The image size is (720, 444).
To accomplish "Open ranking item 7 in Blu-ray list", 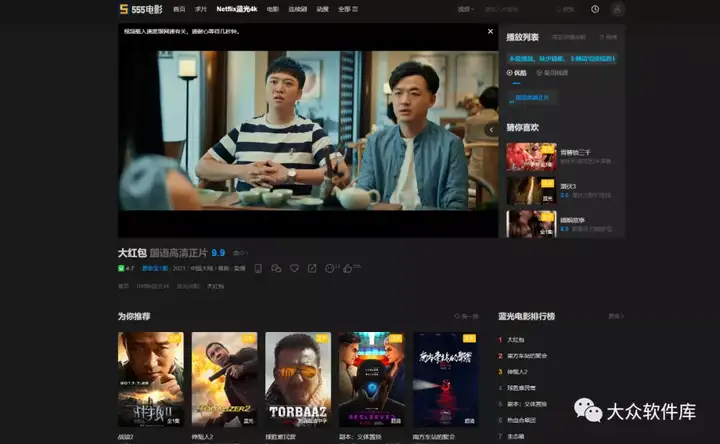I will point(516,436).
